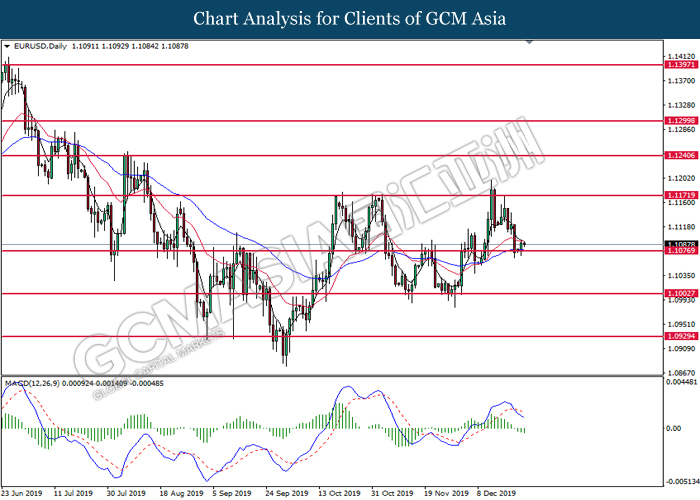Click the 30 Jul 2019 date label

(126, 493)
